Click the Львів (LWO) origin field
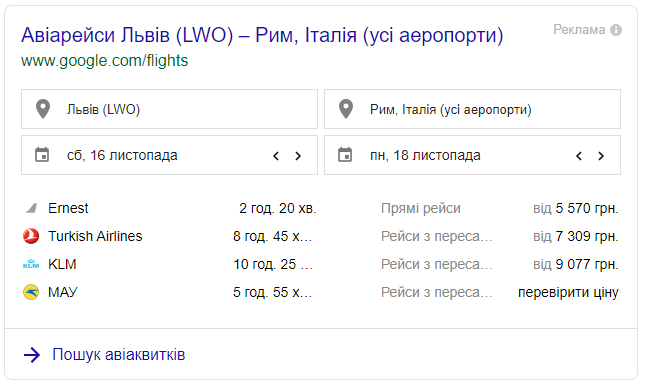 click(169, 109)
